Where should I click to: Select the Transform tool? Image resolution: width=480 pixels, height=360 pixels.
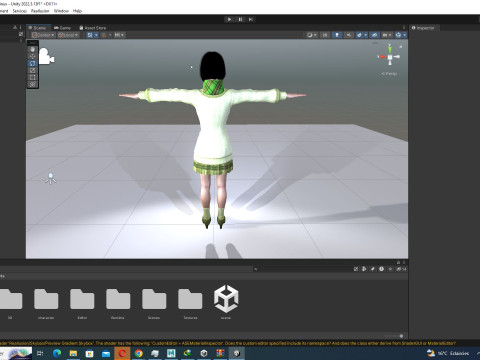33,84
